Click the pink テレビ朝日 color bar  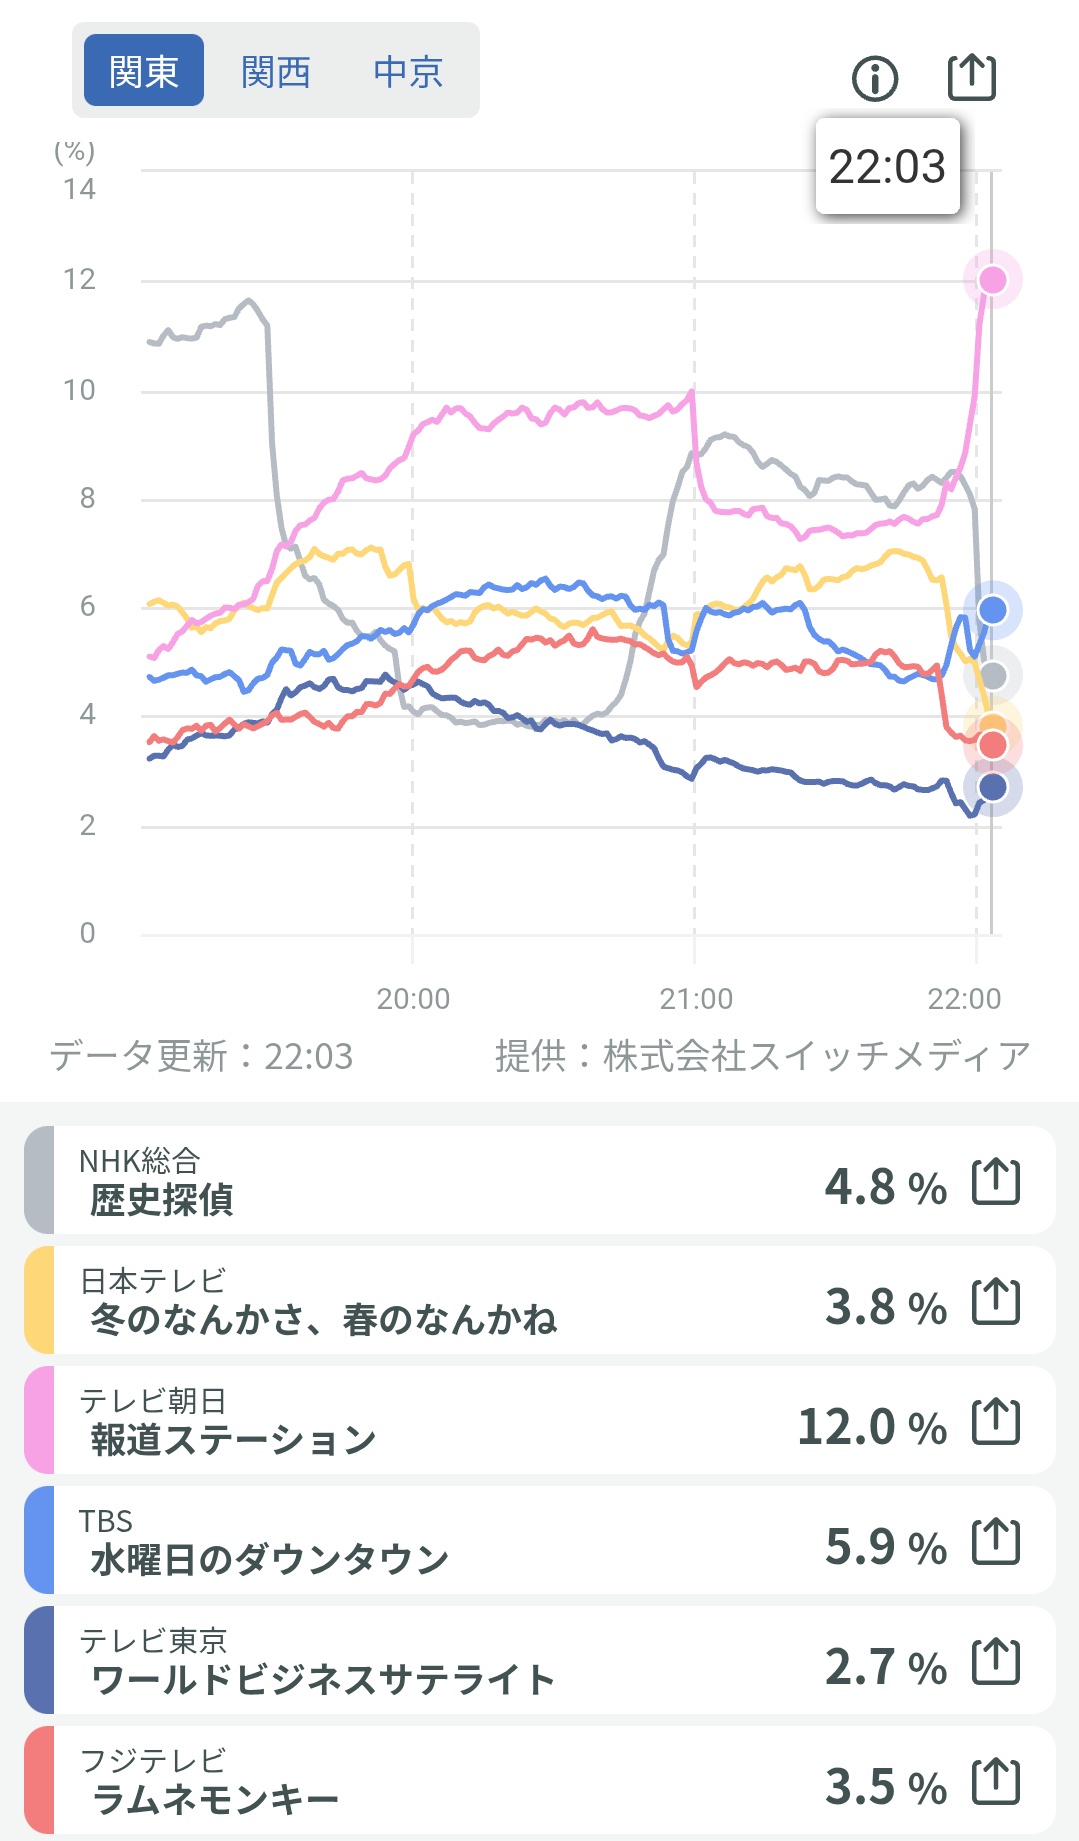39,1421
